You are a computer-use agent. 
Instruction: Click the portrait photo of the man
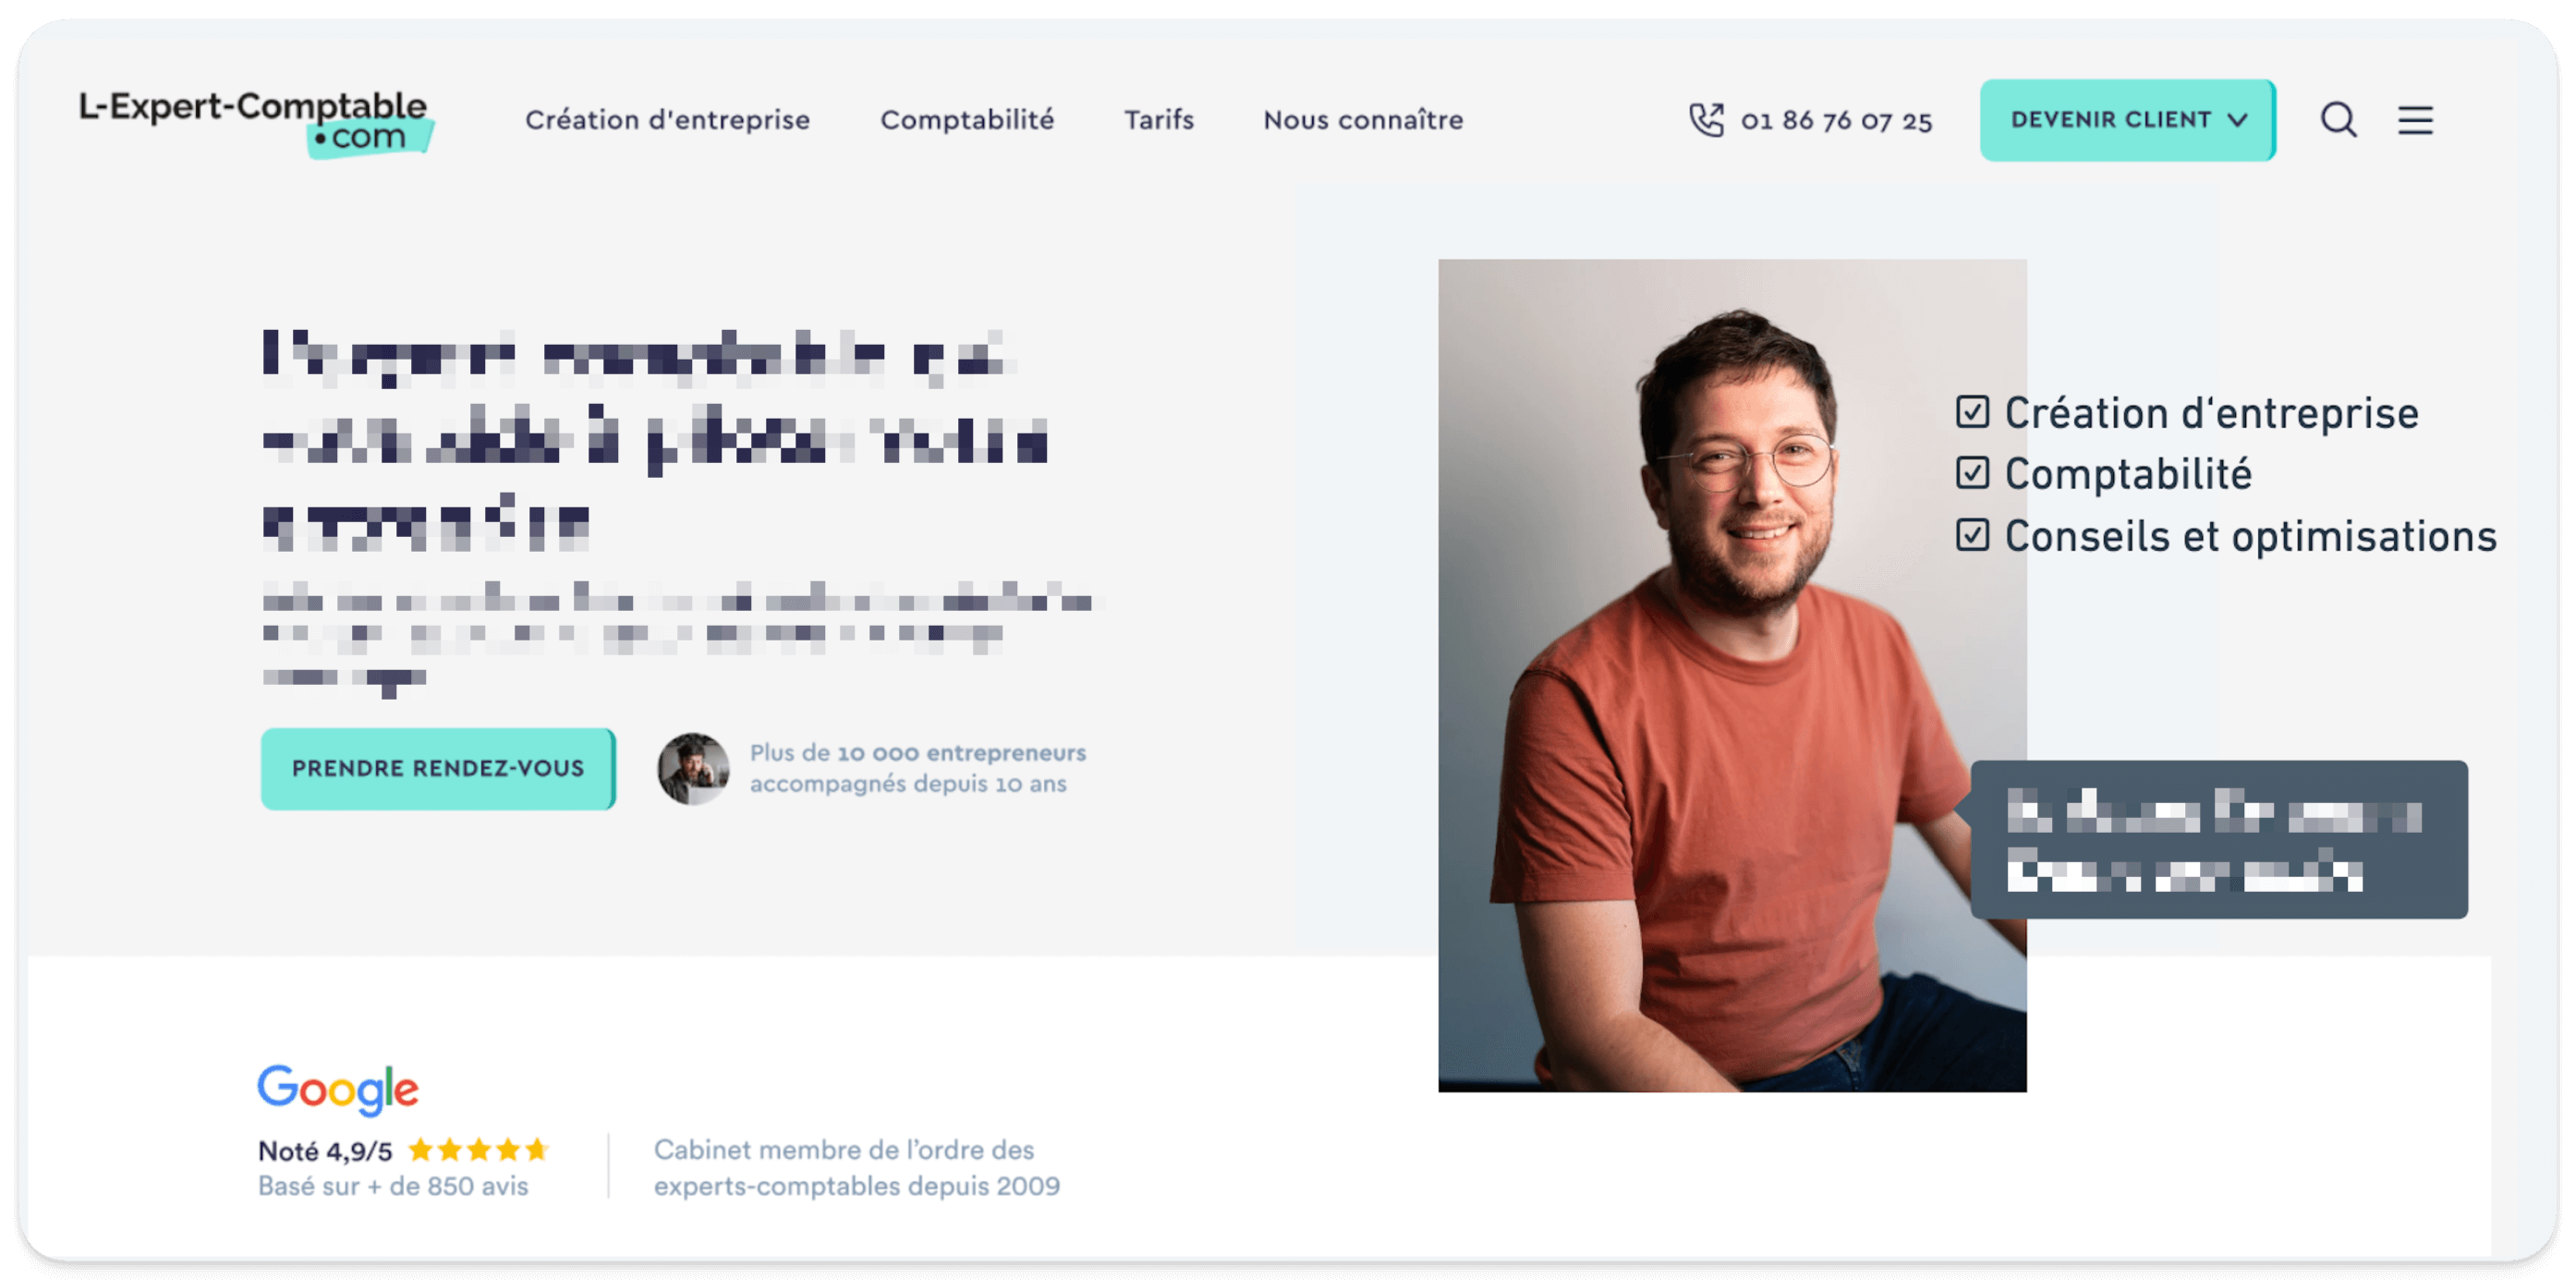[x=1731, y=675]
